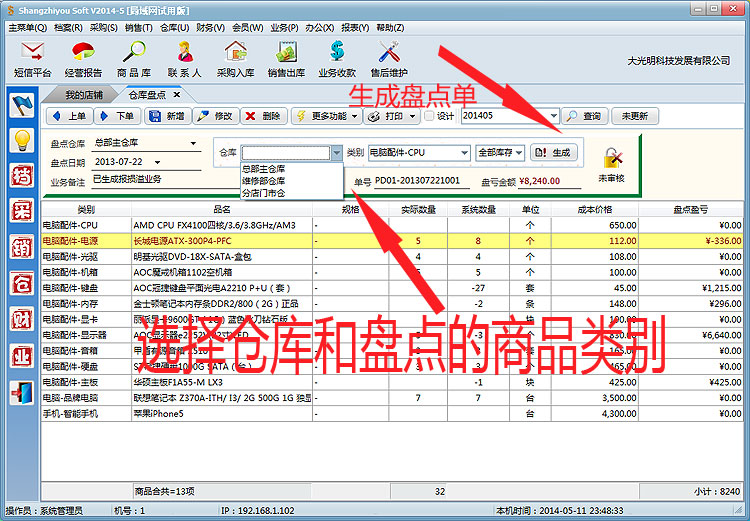This screenshot has height=521, width=750.
Task: Click 删除 delete toolbar button
Action: pyautogui.click(x=263, y=116)
